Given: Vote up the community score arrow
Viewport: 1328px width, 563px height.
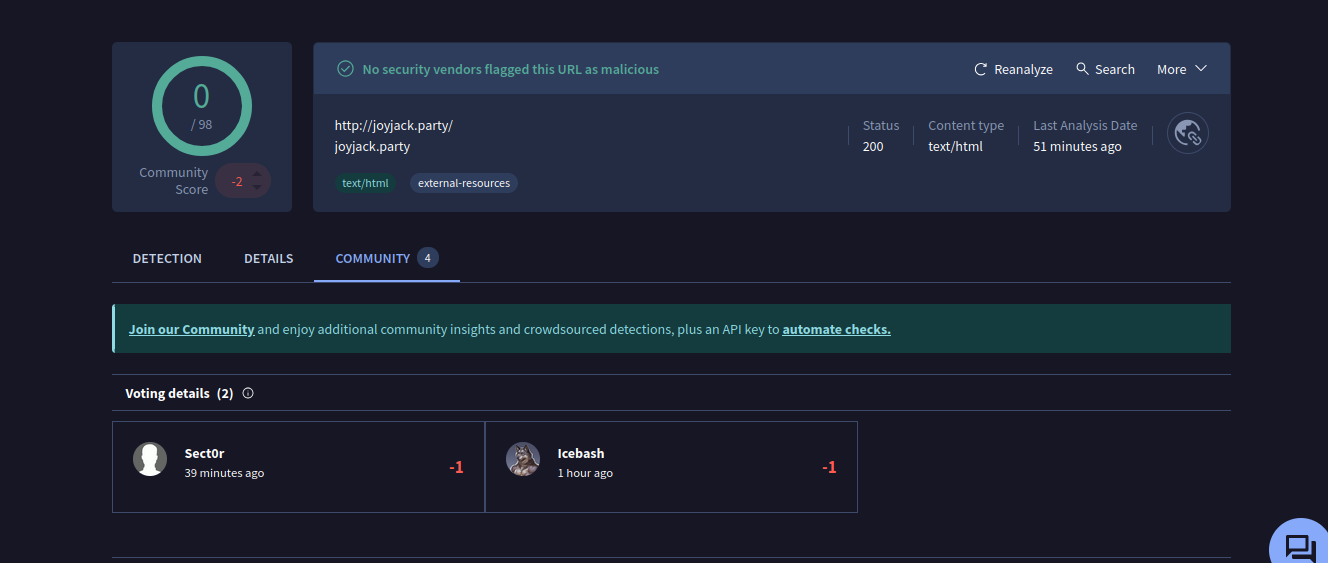Looking at the screenshot, I should (257, 174).
